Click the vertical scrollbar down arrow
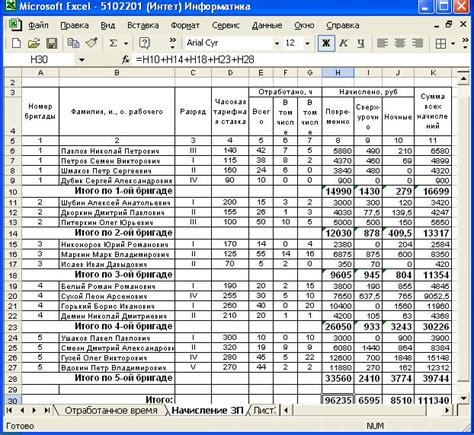The image size is (474, 435). pyautogui.click(x=463, y=398)
